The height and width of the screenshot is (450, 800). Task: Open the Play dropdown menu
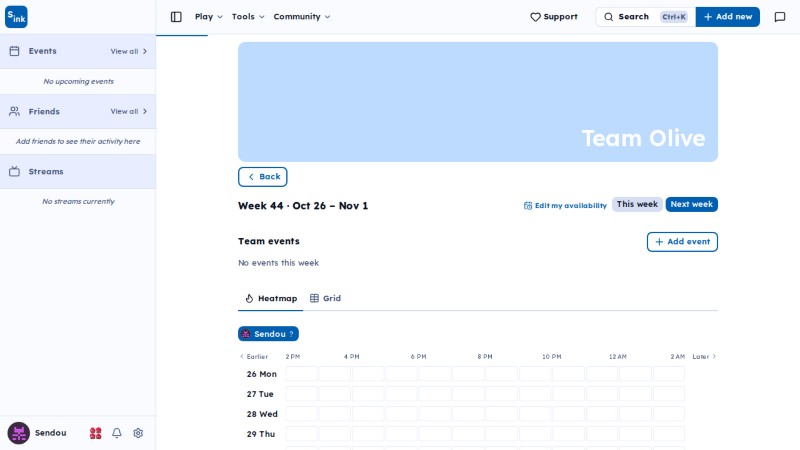[208, 17]
